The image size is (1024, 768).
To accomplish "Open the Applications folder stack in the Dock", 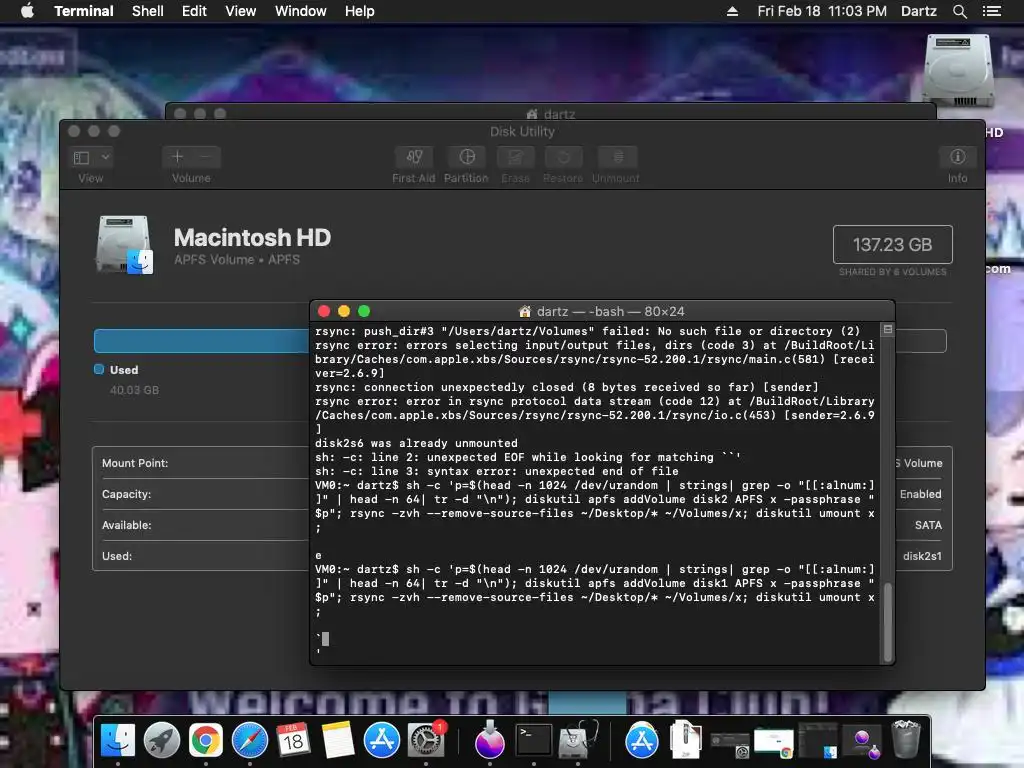I will click(642, 741).
